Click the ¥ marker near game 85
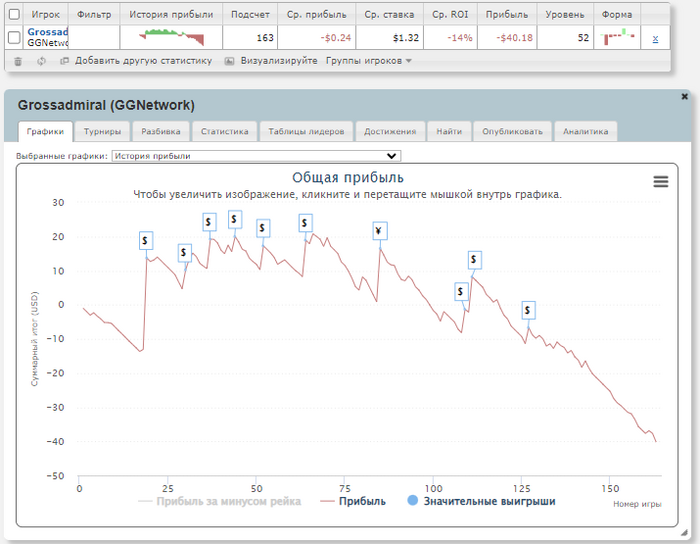The width and height of the screenshot is (700, 544). [379, 231]
